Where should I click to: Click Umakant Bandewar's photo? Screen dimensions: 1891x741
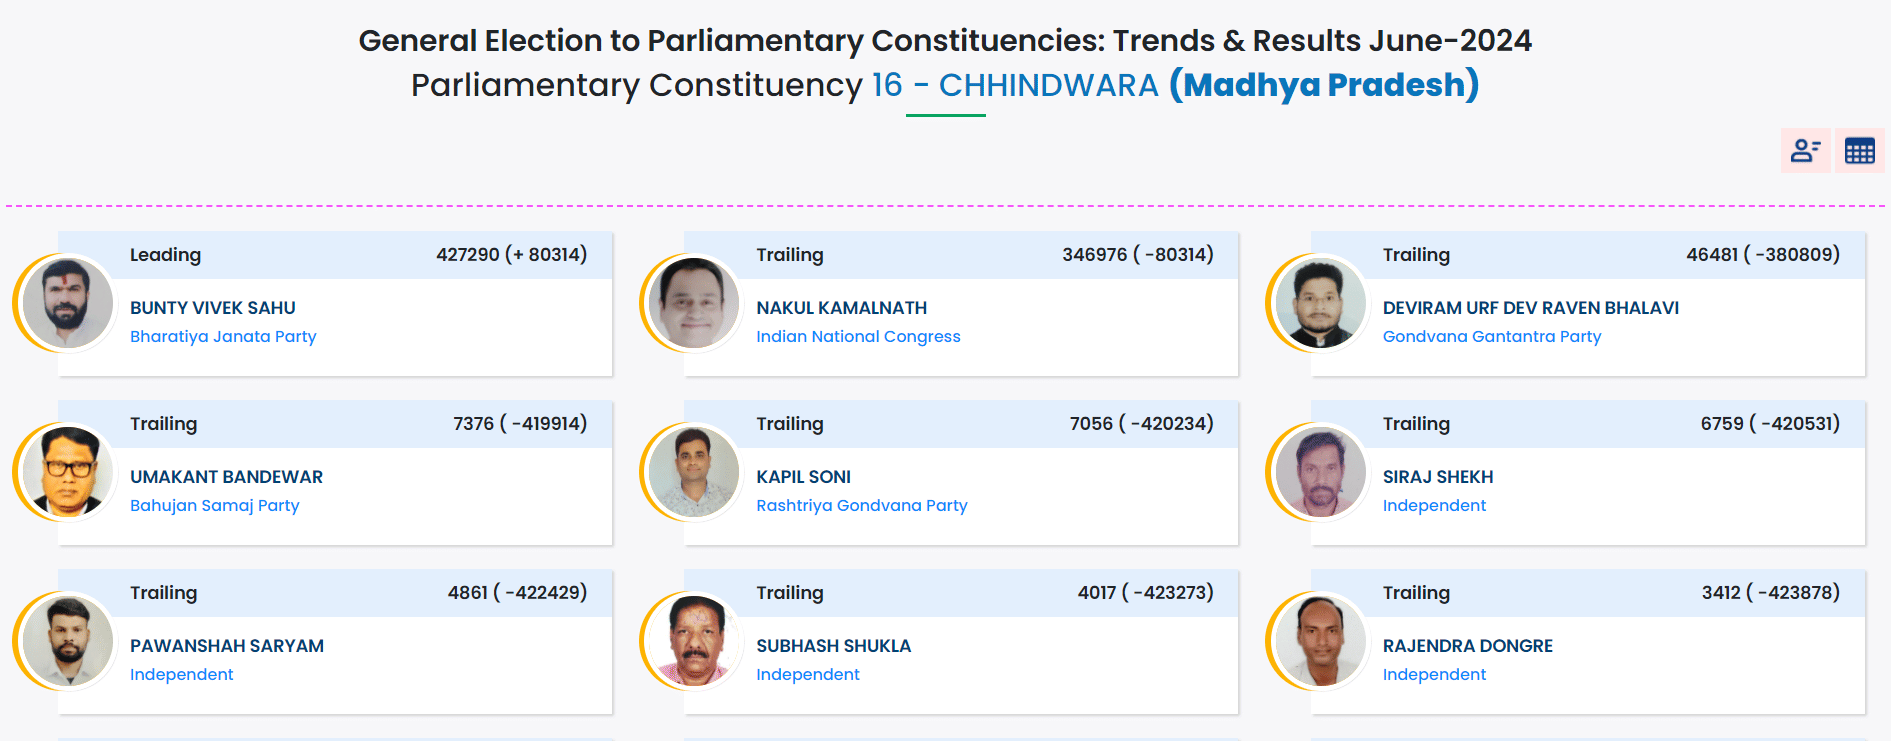click(x=68, y=472)
